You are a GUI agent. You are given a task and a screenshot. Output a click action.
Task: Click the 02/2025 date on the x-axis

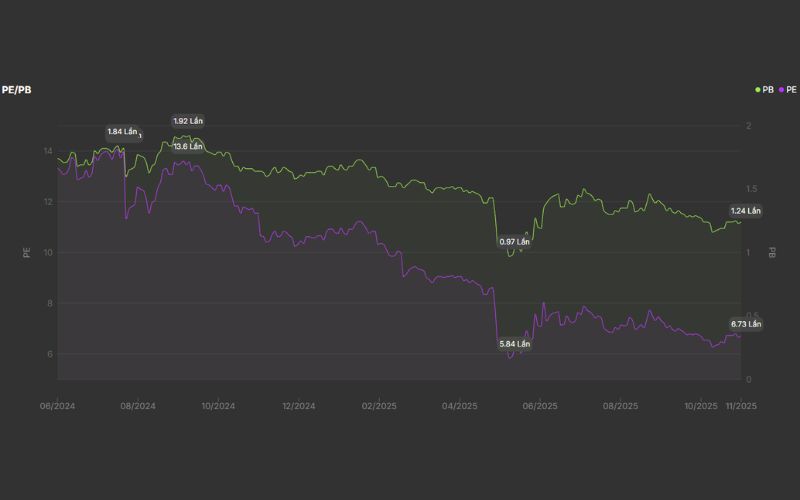(379, 406)
